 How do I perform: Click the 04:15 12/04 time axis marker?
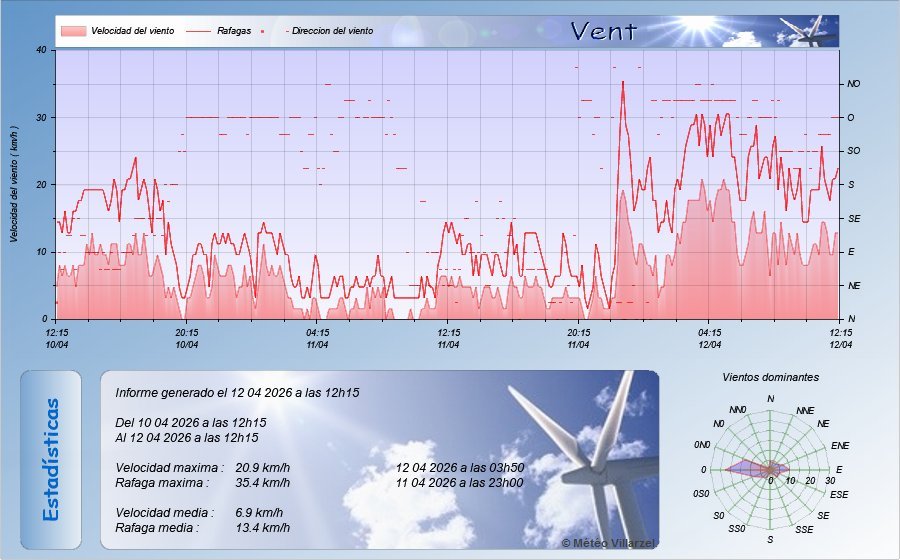709,338
